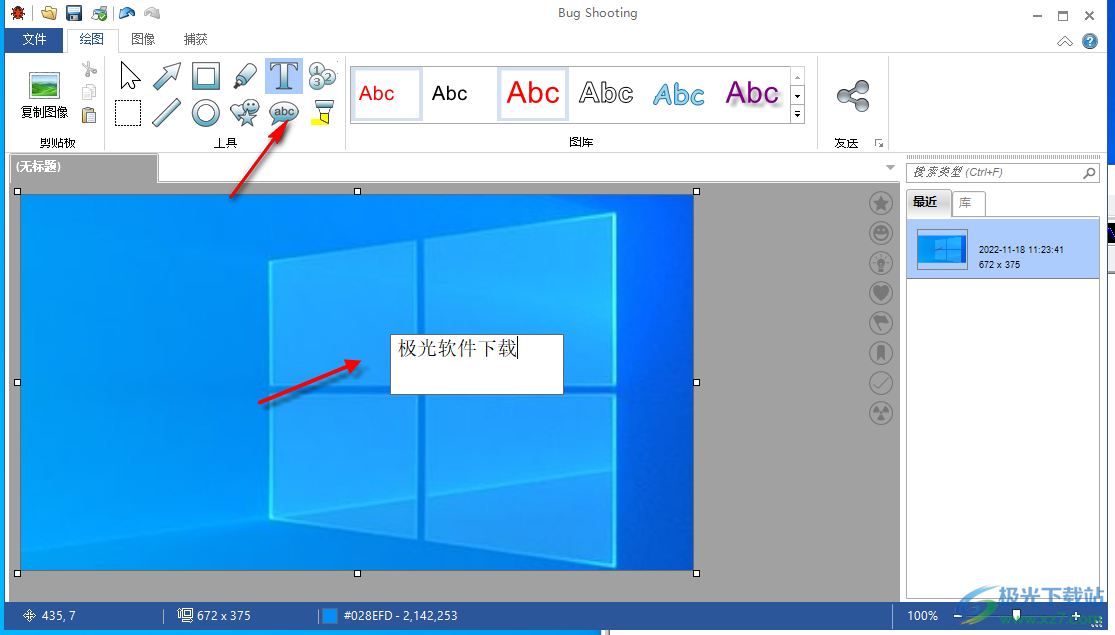Insert the radiation warning stamp

coord(881,412)
